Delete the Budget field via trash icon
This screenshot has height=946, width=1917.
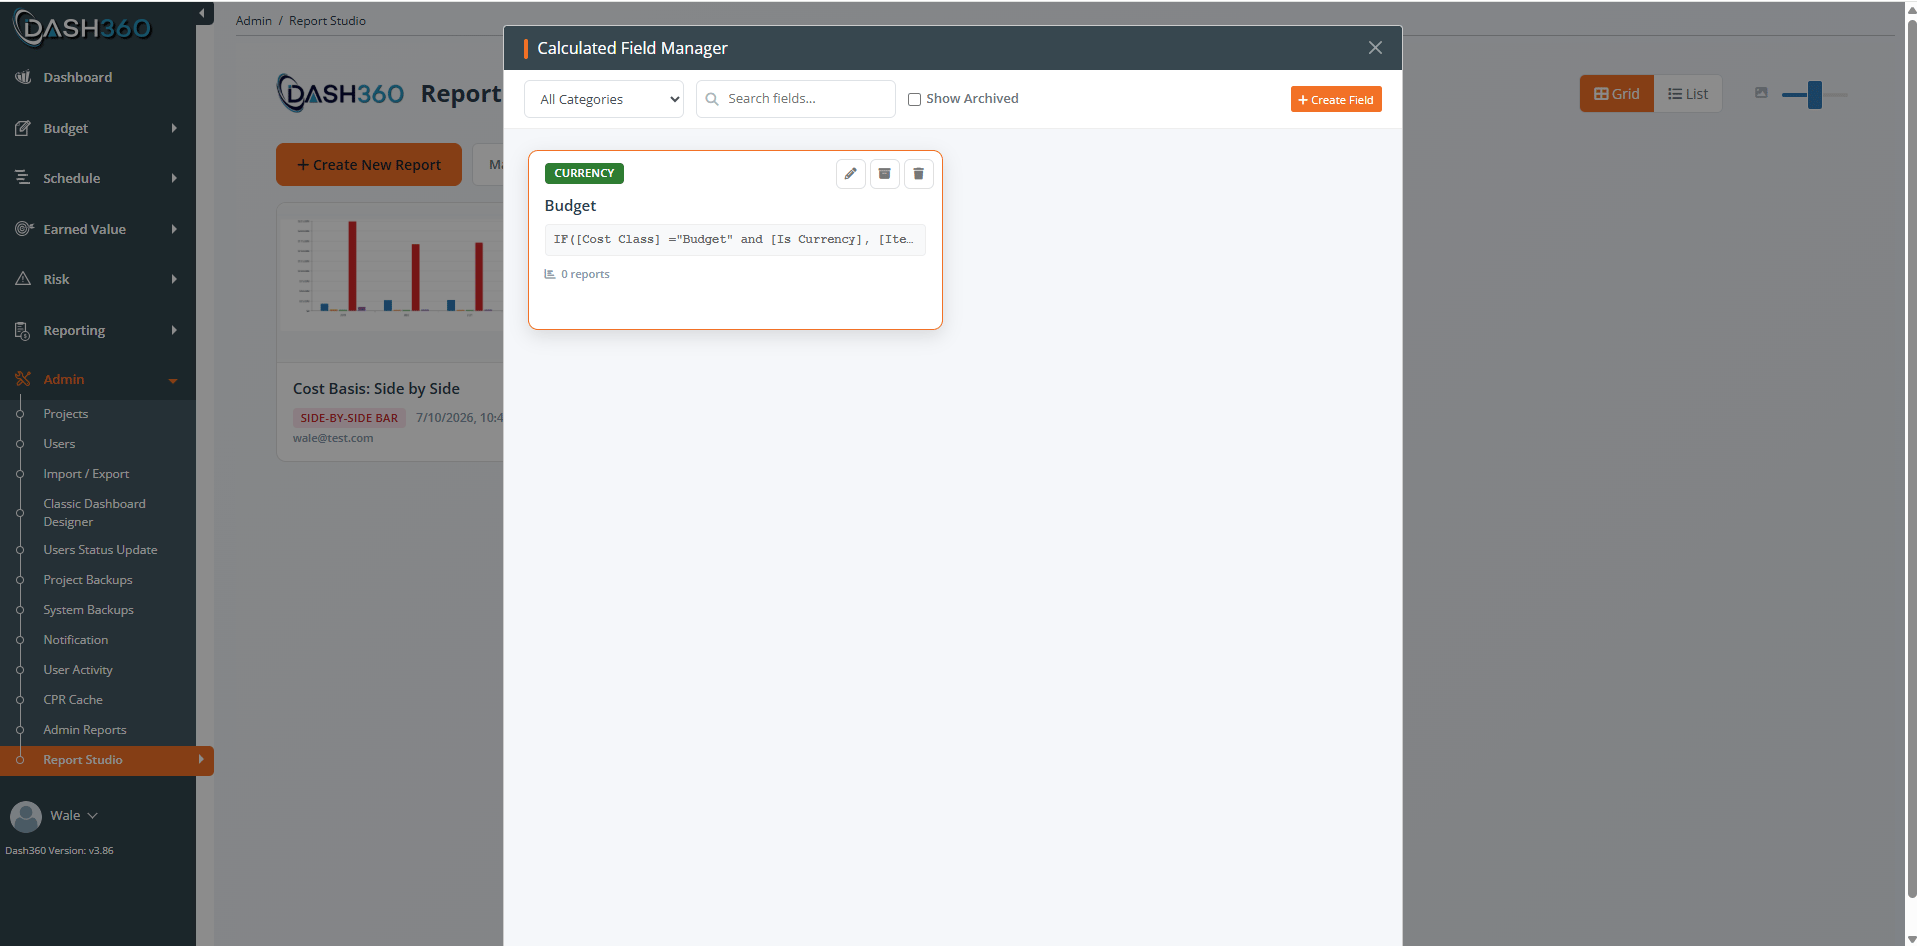tap(918, 174)
